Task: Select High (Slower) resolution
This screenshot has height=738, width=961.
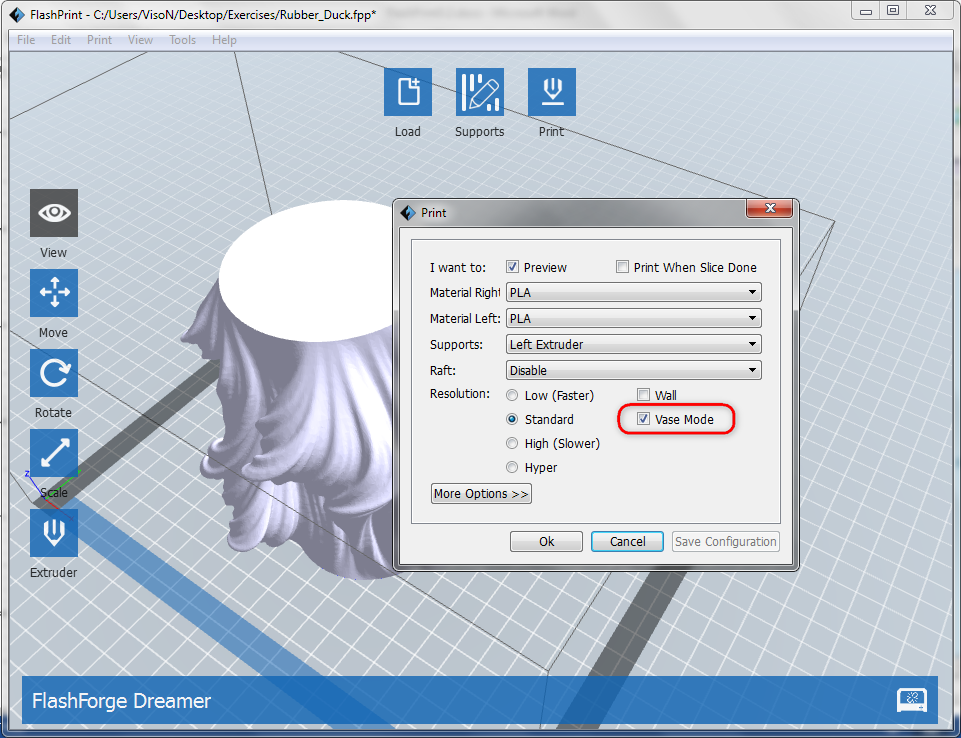Action: pos(512,443)
